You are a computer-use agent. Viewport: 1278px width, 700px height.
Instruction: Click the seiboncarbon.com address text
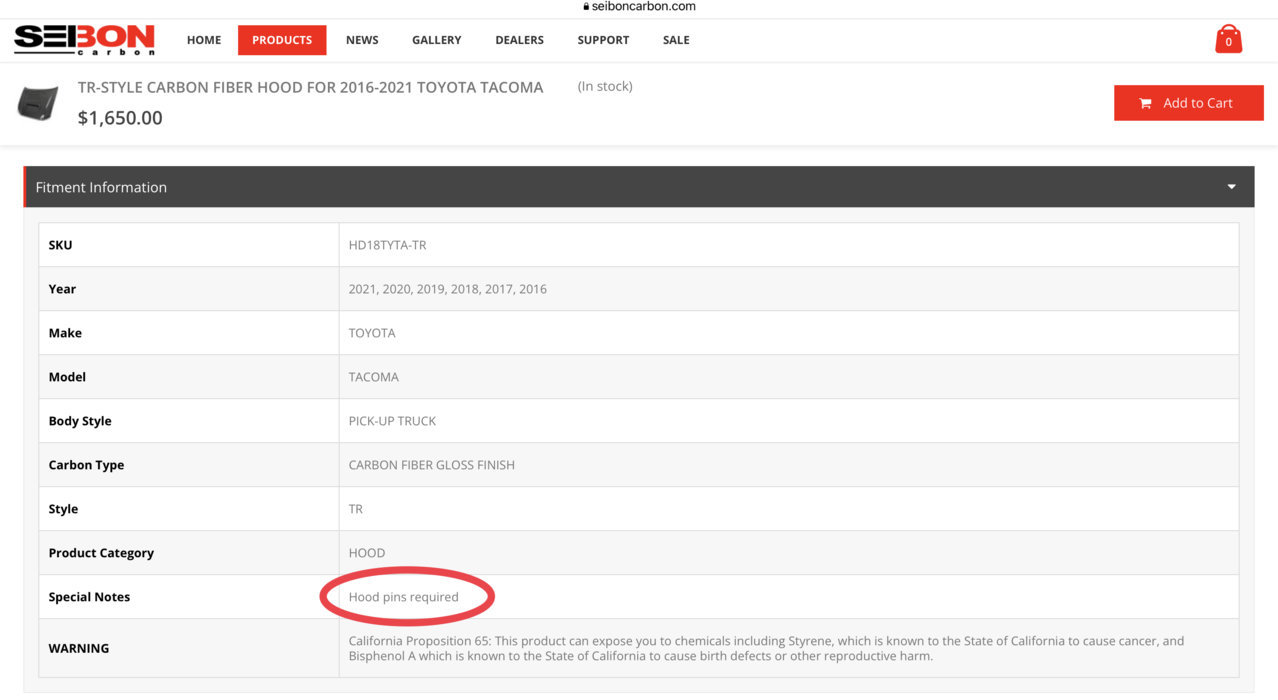click(644, 6)
